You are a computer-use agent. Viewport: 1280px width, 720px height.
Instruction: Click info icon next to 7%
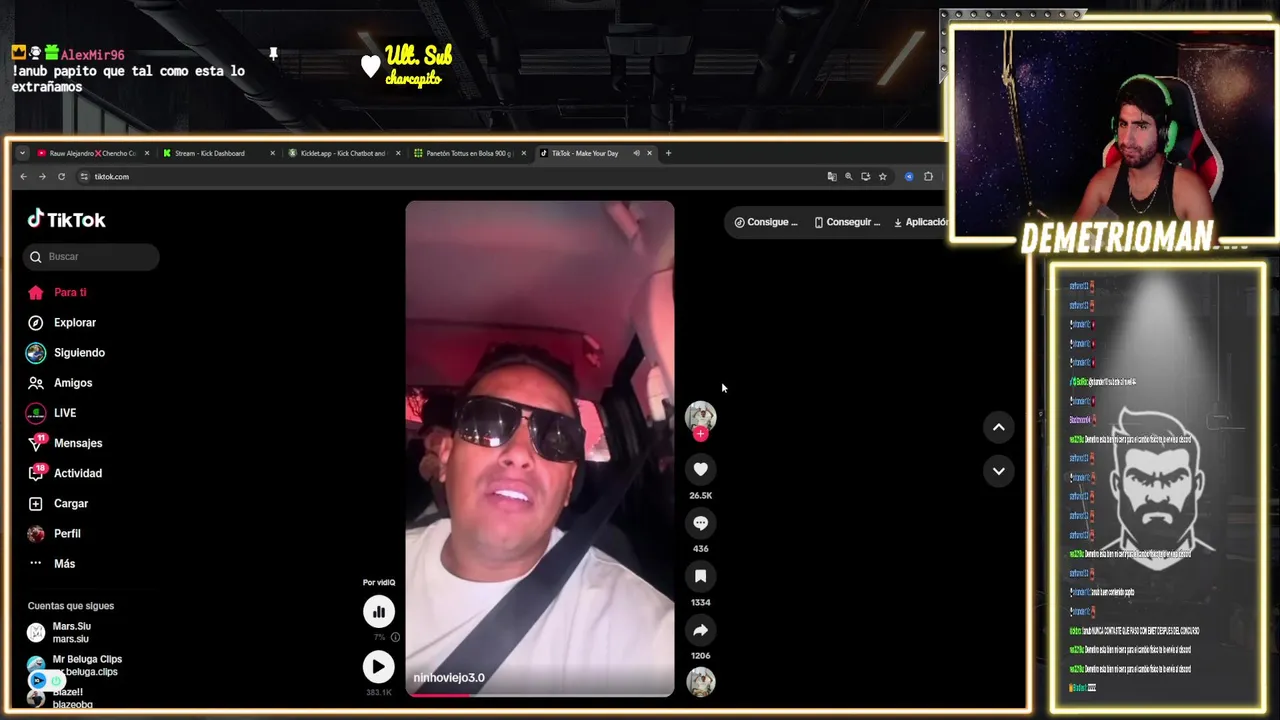[395, 637]
